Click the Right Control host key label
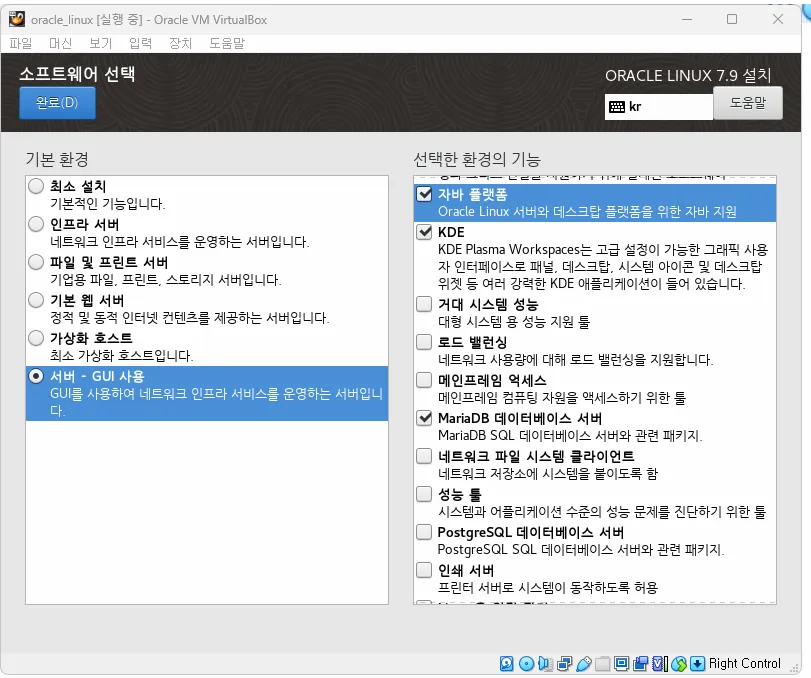Image resolution: width=811 pixels, height=678 pixels. click(744, 664)
